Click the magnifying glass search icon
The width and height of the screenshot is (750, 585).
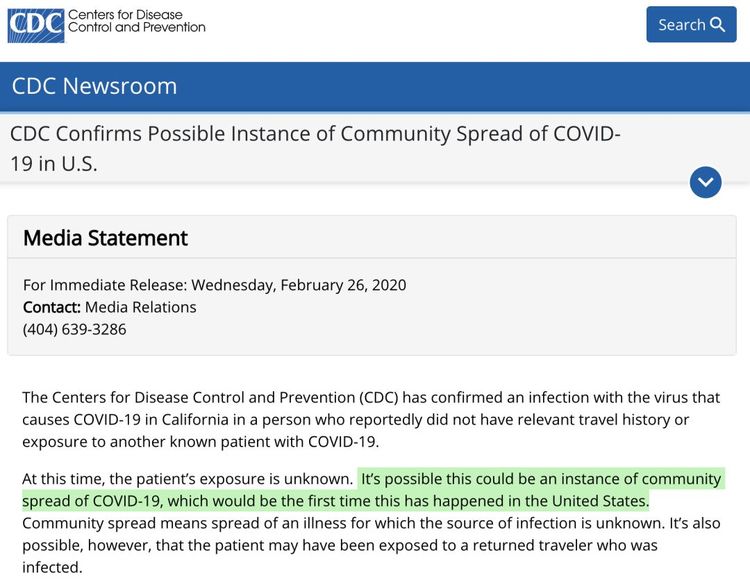(x=717, y=25)
